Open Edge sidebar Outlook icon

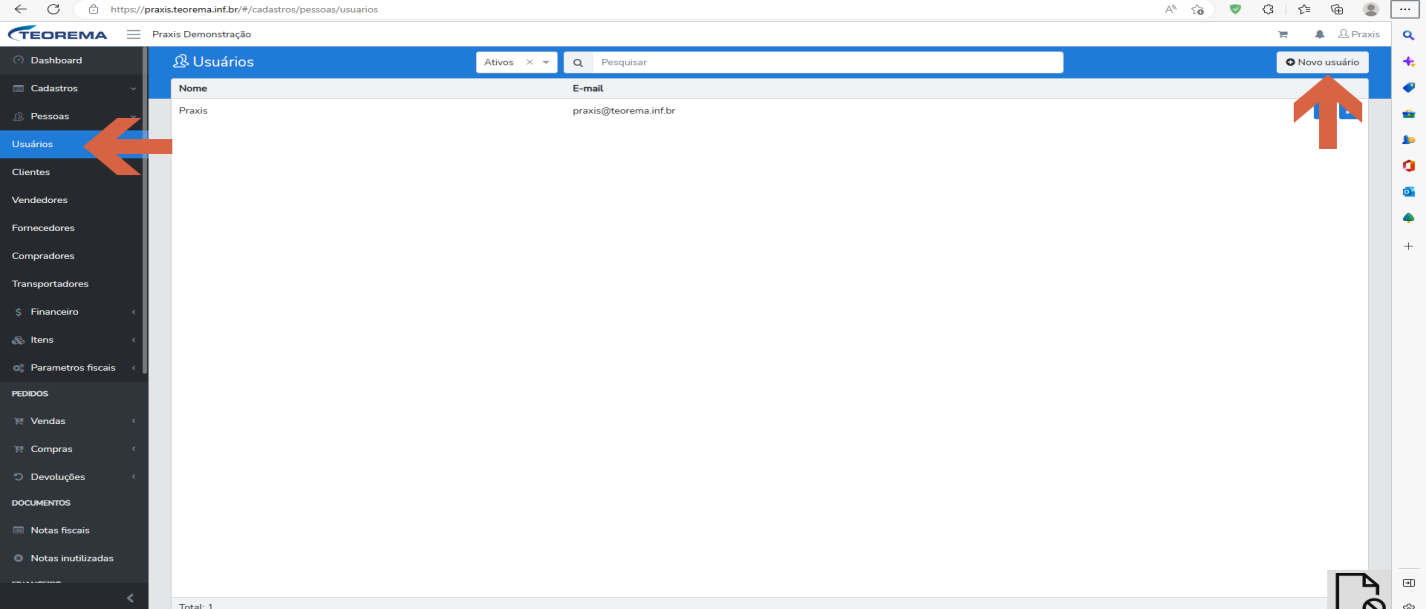click(x=1409, y=191)
